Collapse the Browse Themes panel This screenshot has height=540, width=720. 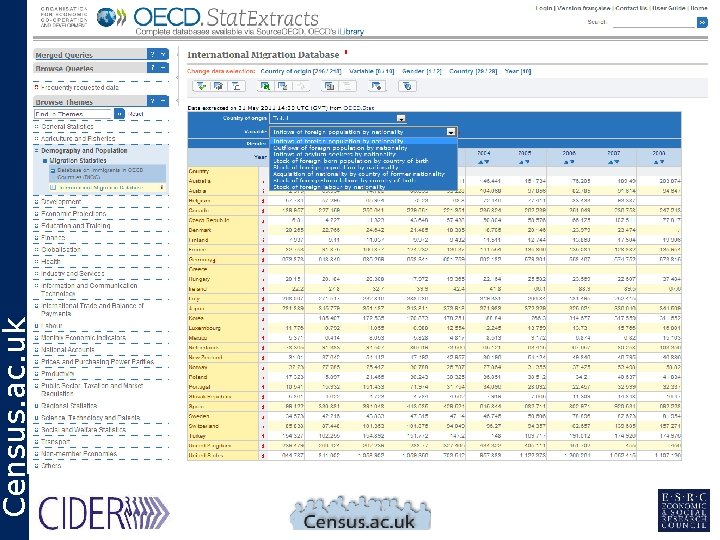[163, 101]
